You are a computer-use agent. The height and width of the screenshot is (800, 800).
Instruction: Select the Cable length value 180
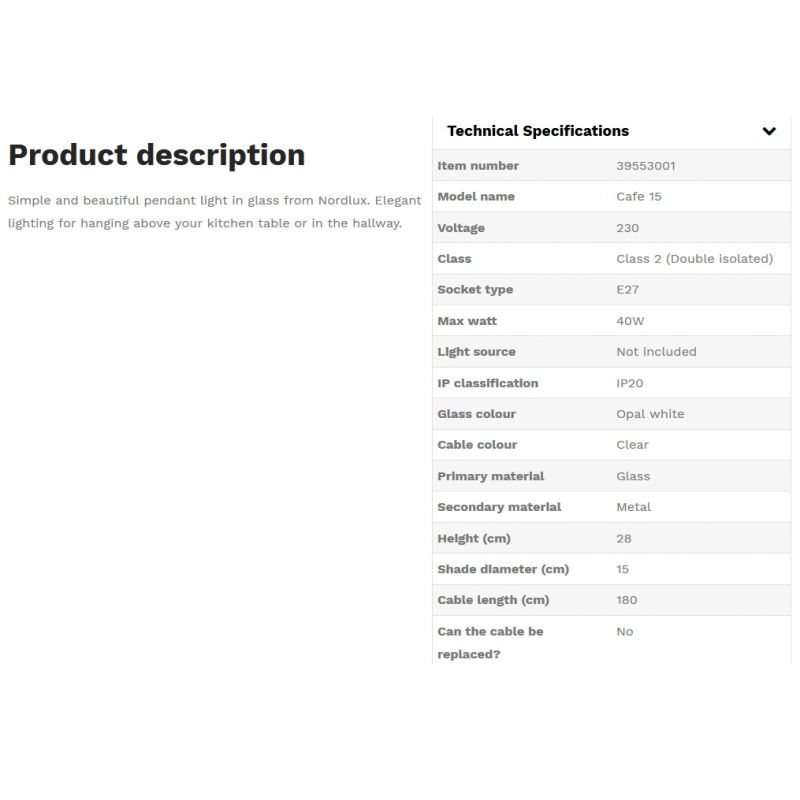[x=627, y=600]
